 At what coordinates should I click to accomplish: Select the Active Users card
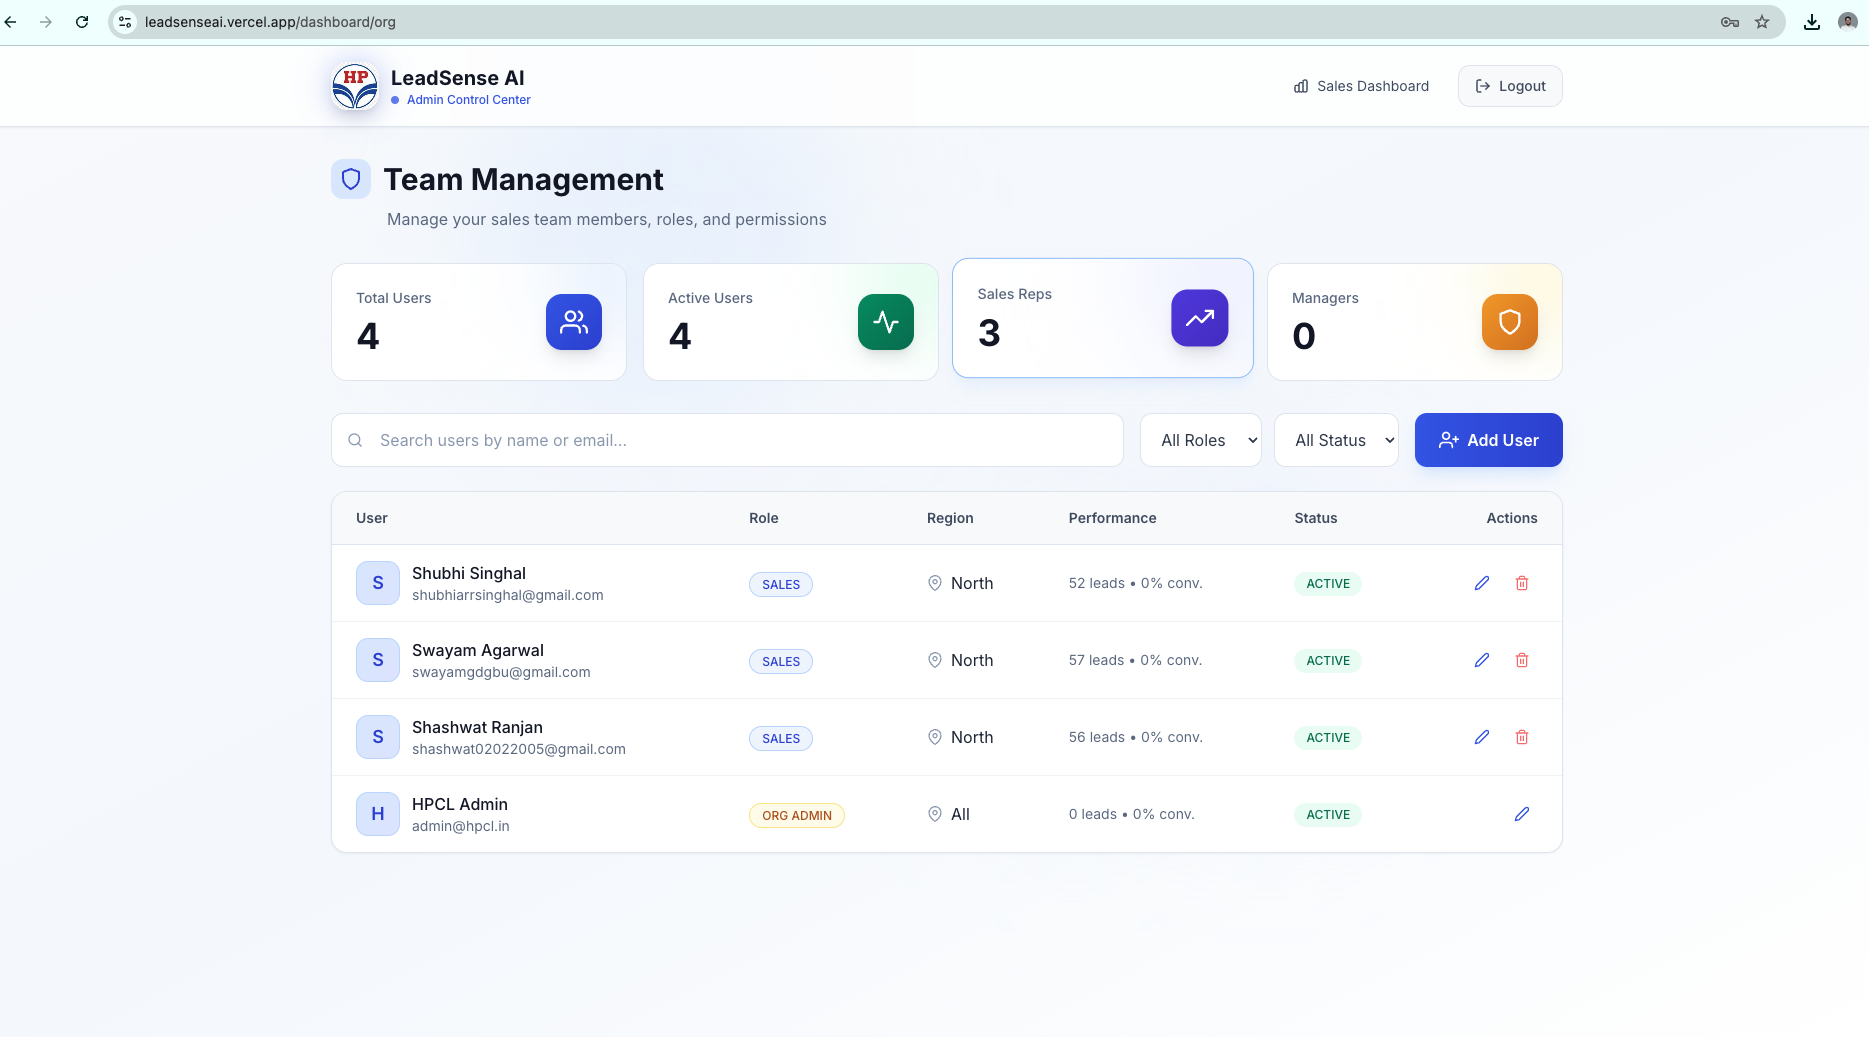click(x=791, y=322)
